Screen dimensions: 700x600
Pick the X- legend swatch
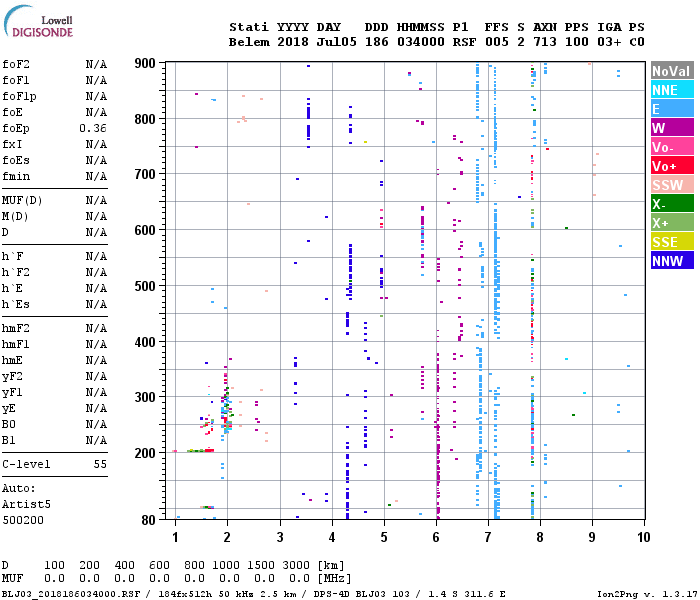tap(672, 204)
